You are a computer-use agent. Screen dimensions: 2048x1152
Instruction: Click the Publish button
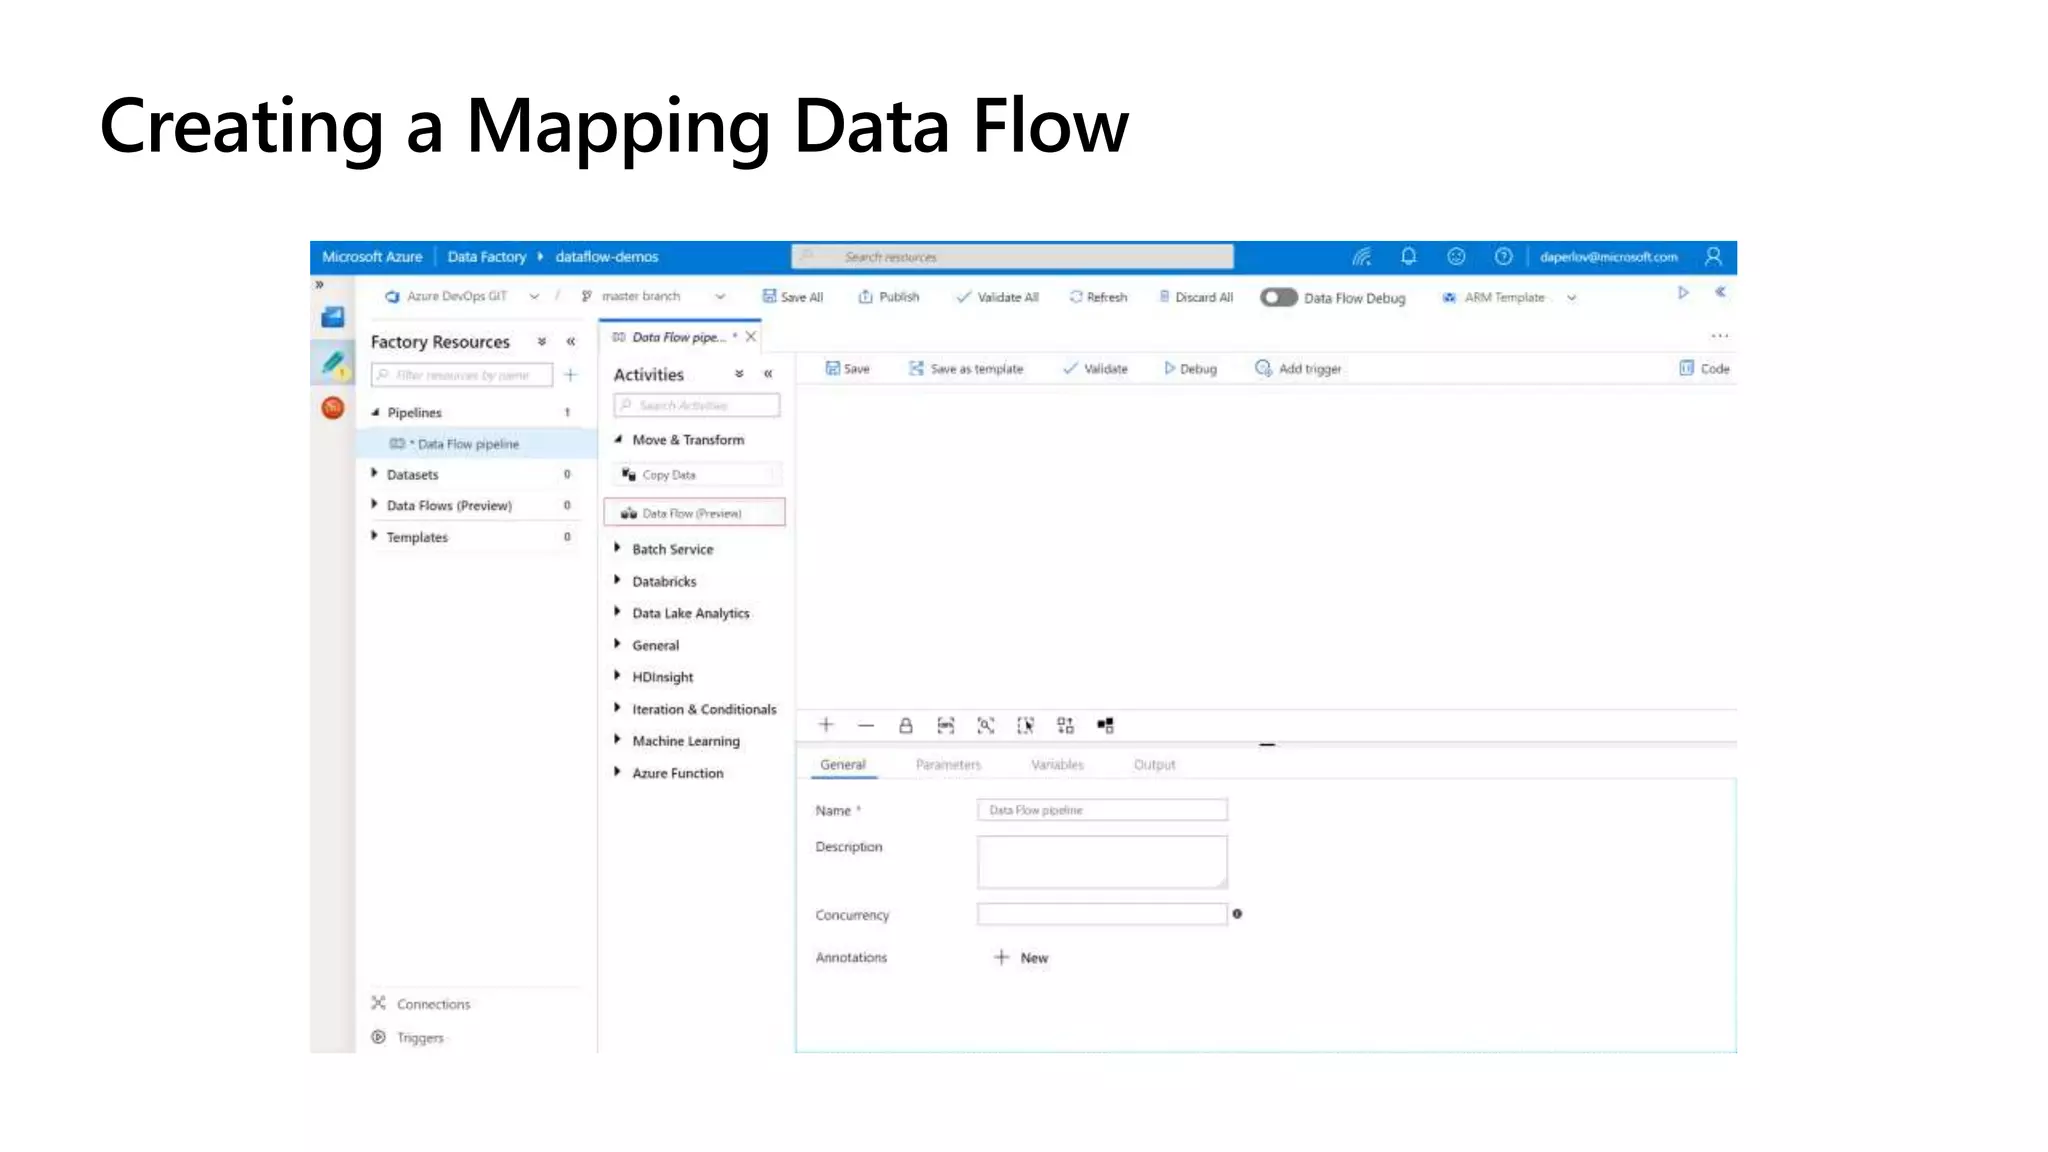click(x=889, y=297)
